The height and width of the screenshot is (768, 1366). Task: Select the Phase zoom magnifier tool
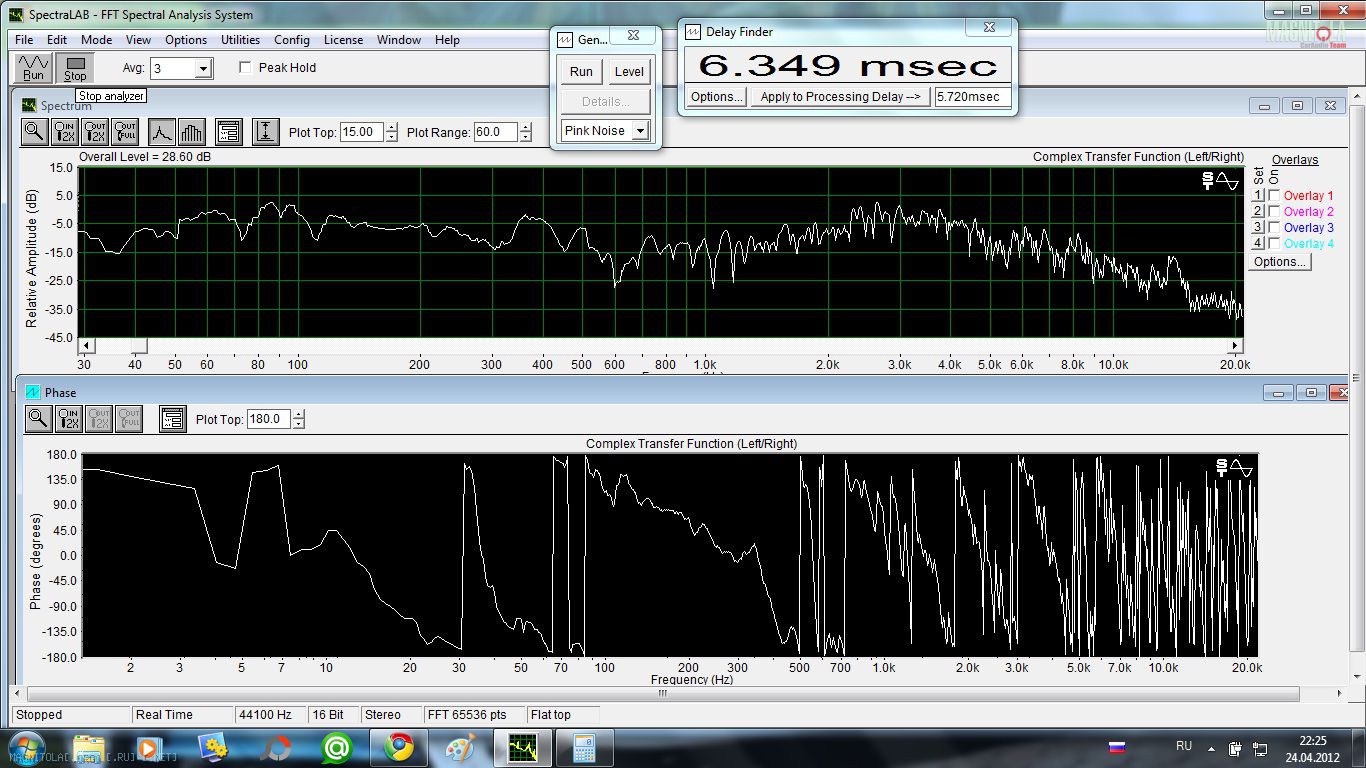click(38, 419)
